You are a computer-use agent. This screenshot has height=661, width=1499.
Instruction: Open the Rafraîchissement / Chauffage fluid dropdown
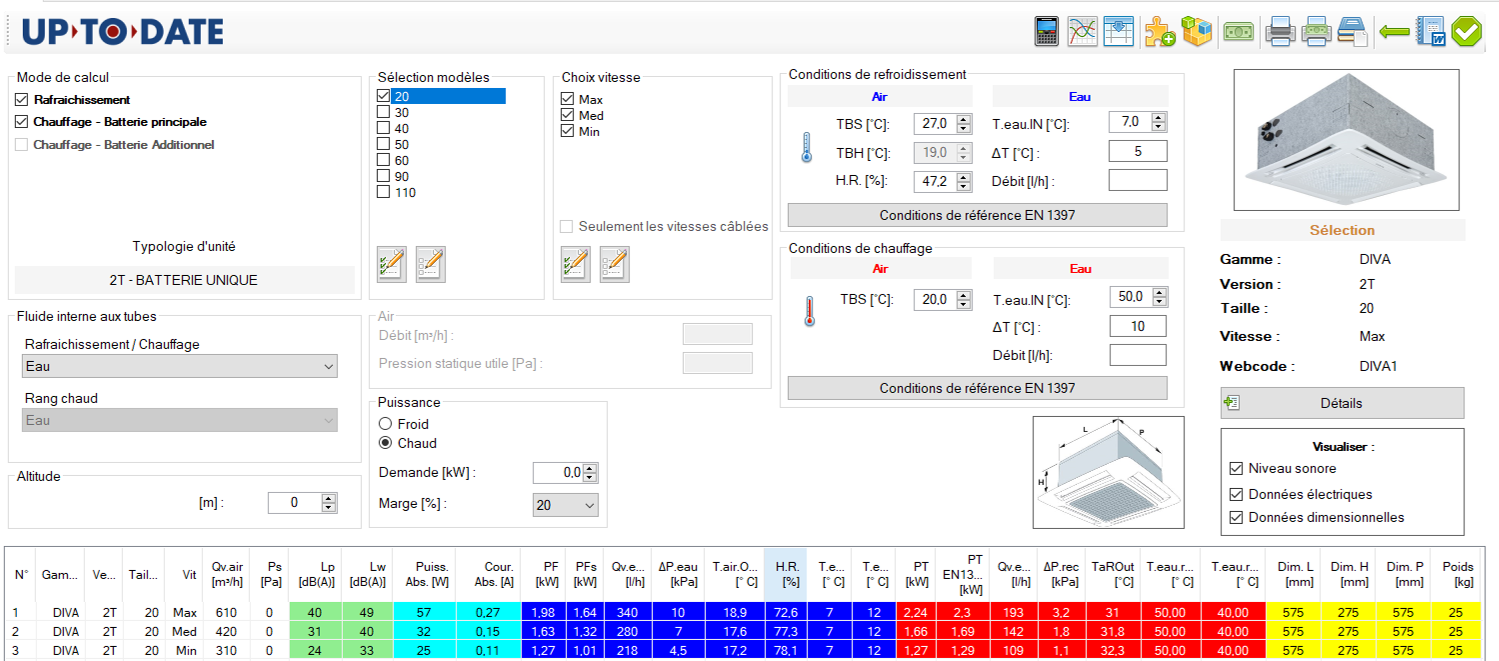point(180,367)
